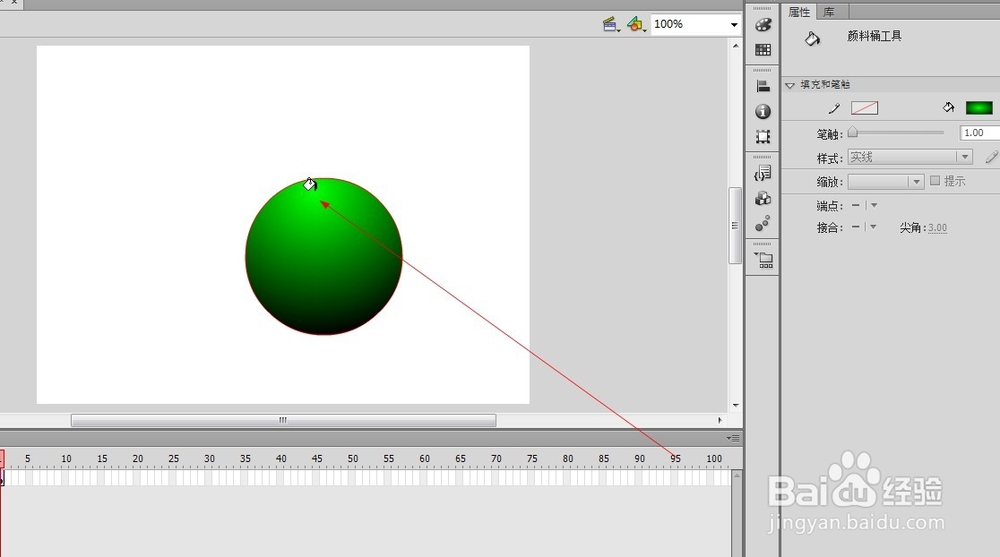Click the fill paint bucket icon beside green swatch
The height and width of the screenshot is (557, 1000).
click(949, 107)
